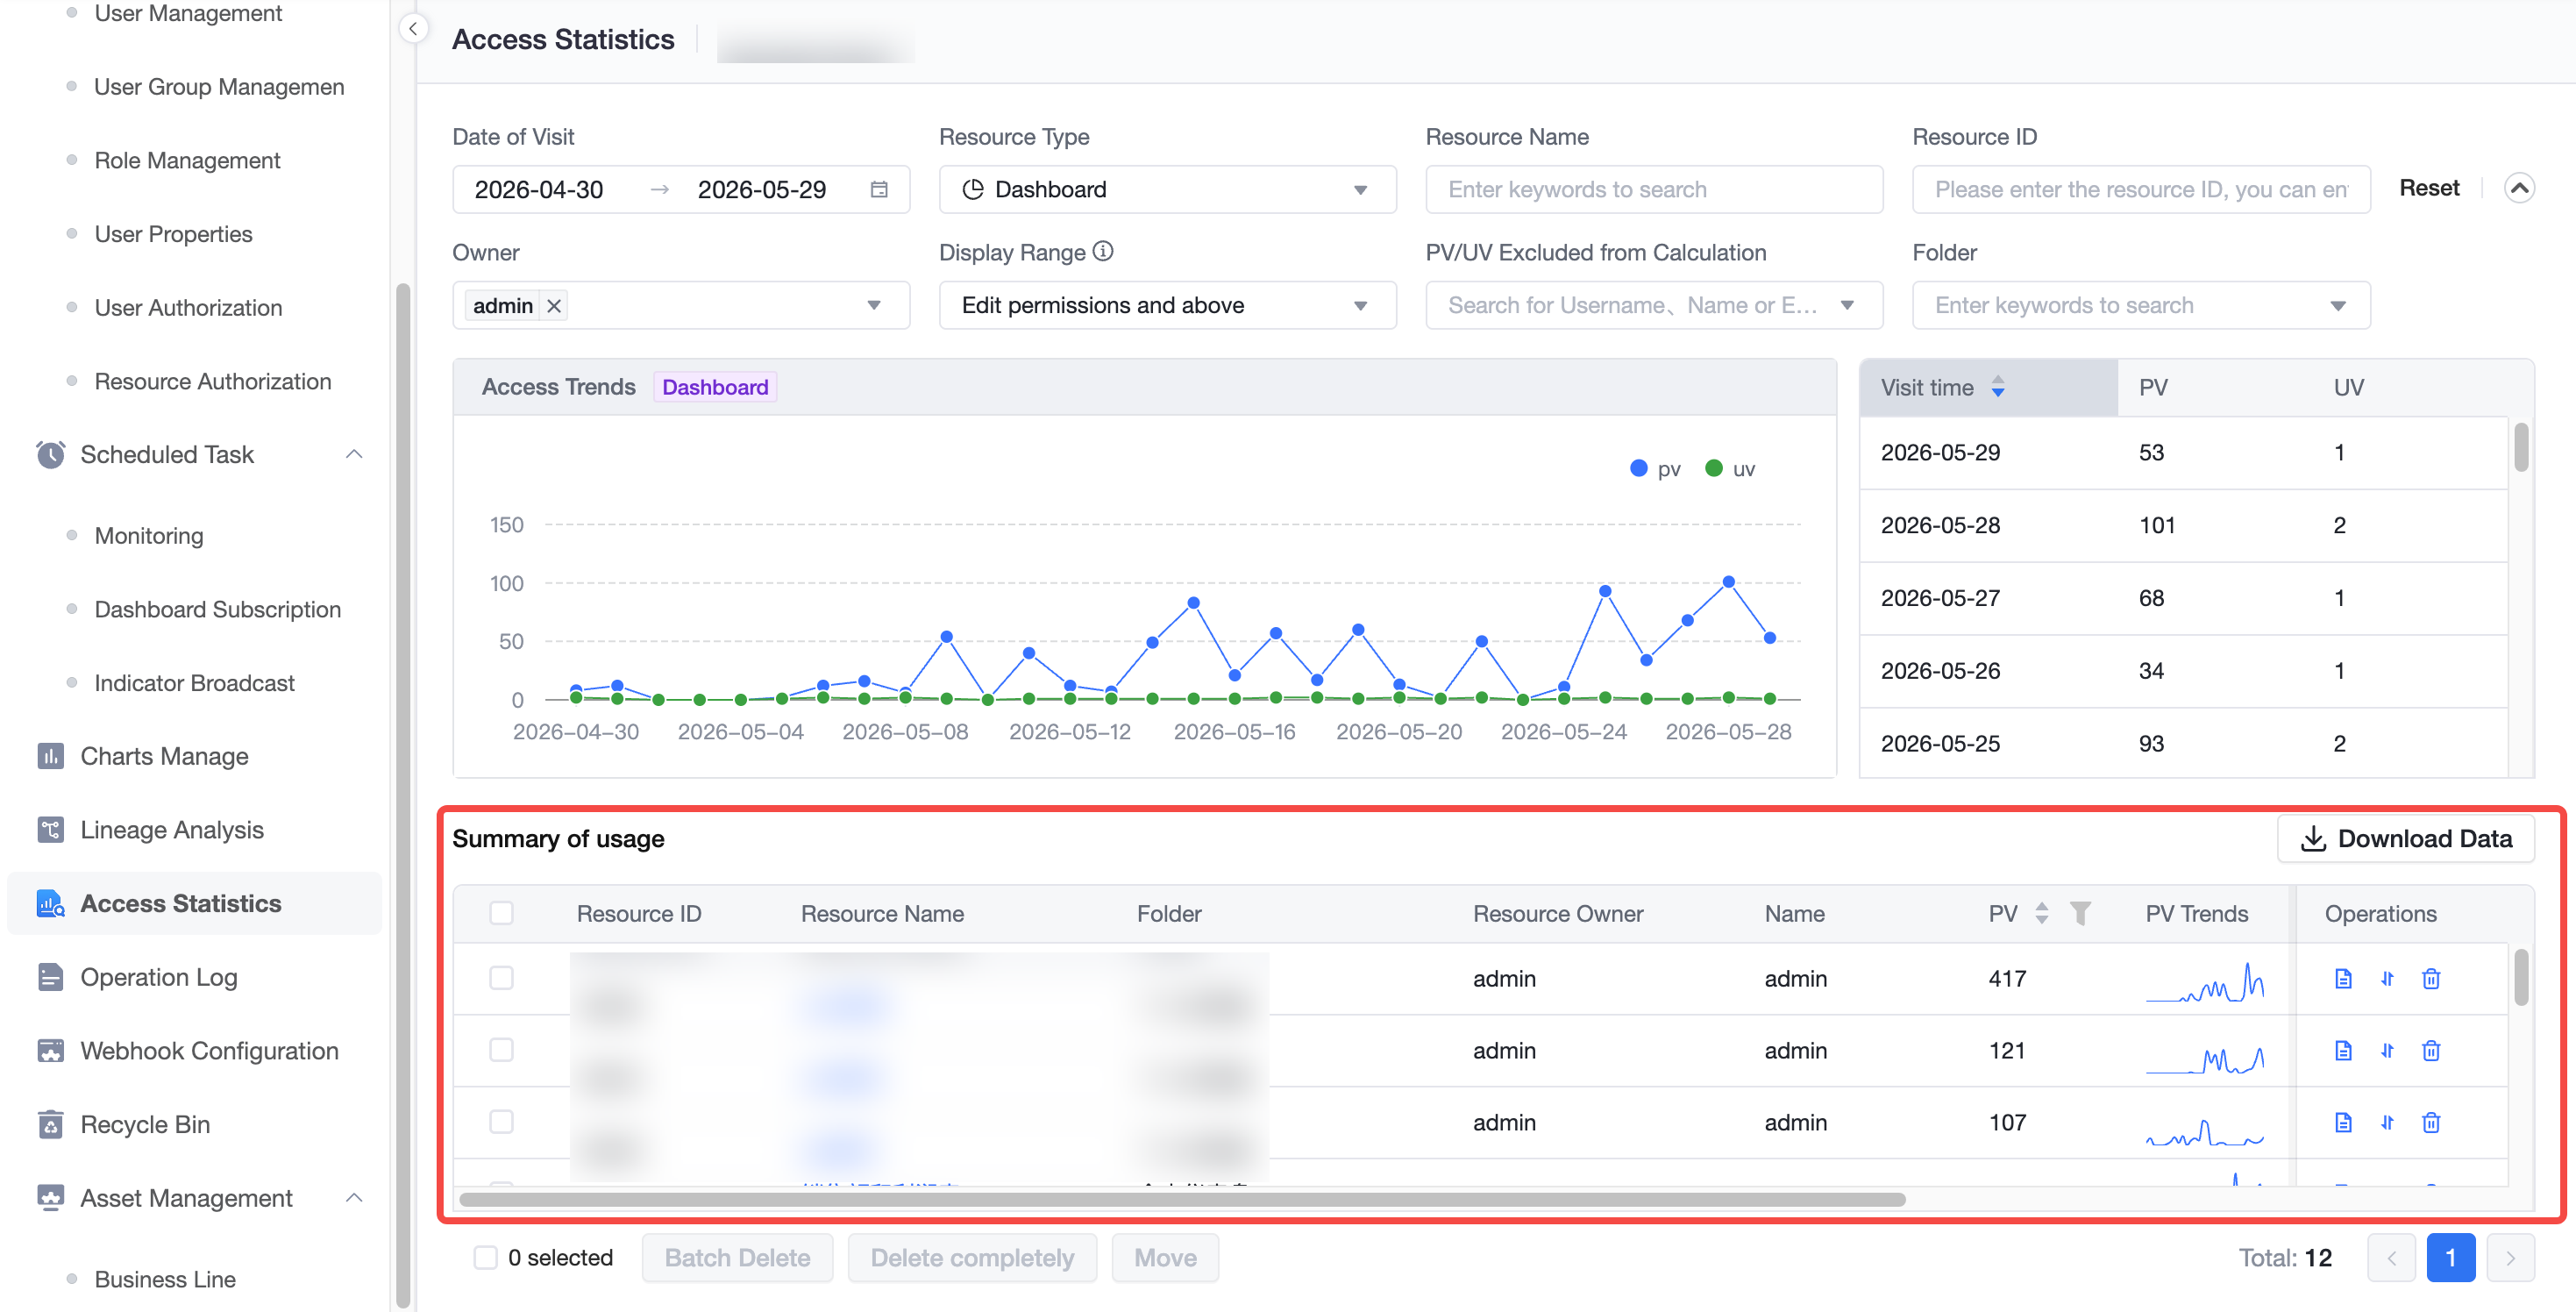The image size is (2576, 1312).
Task: Open the Display Range dropdown
Action: click(1167, 305)
